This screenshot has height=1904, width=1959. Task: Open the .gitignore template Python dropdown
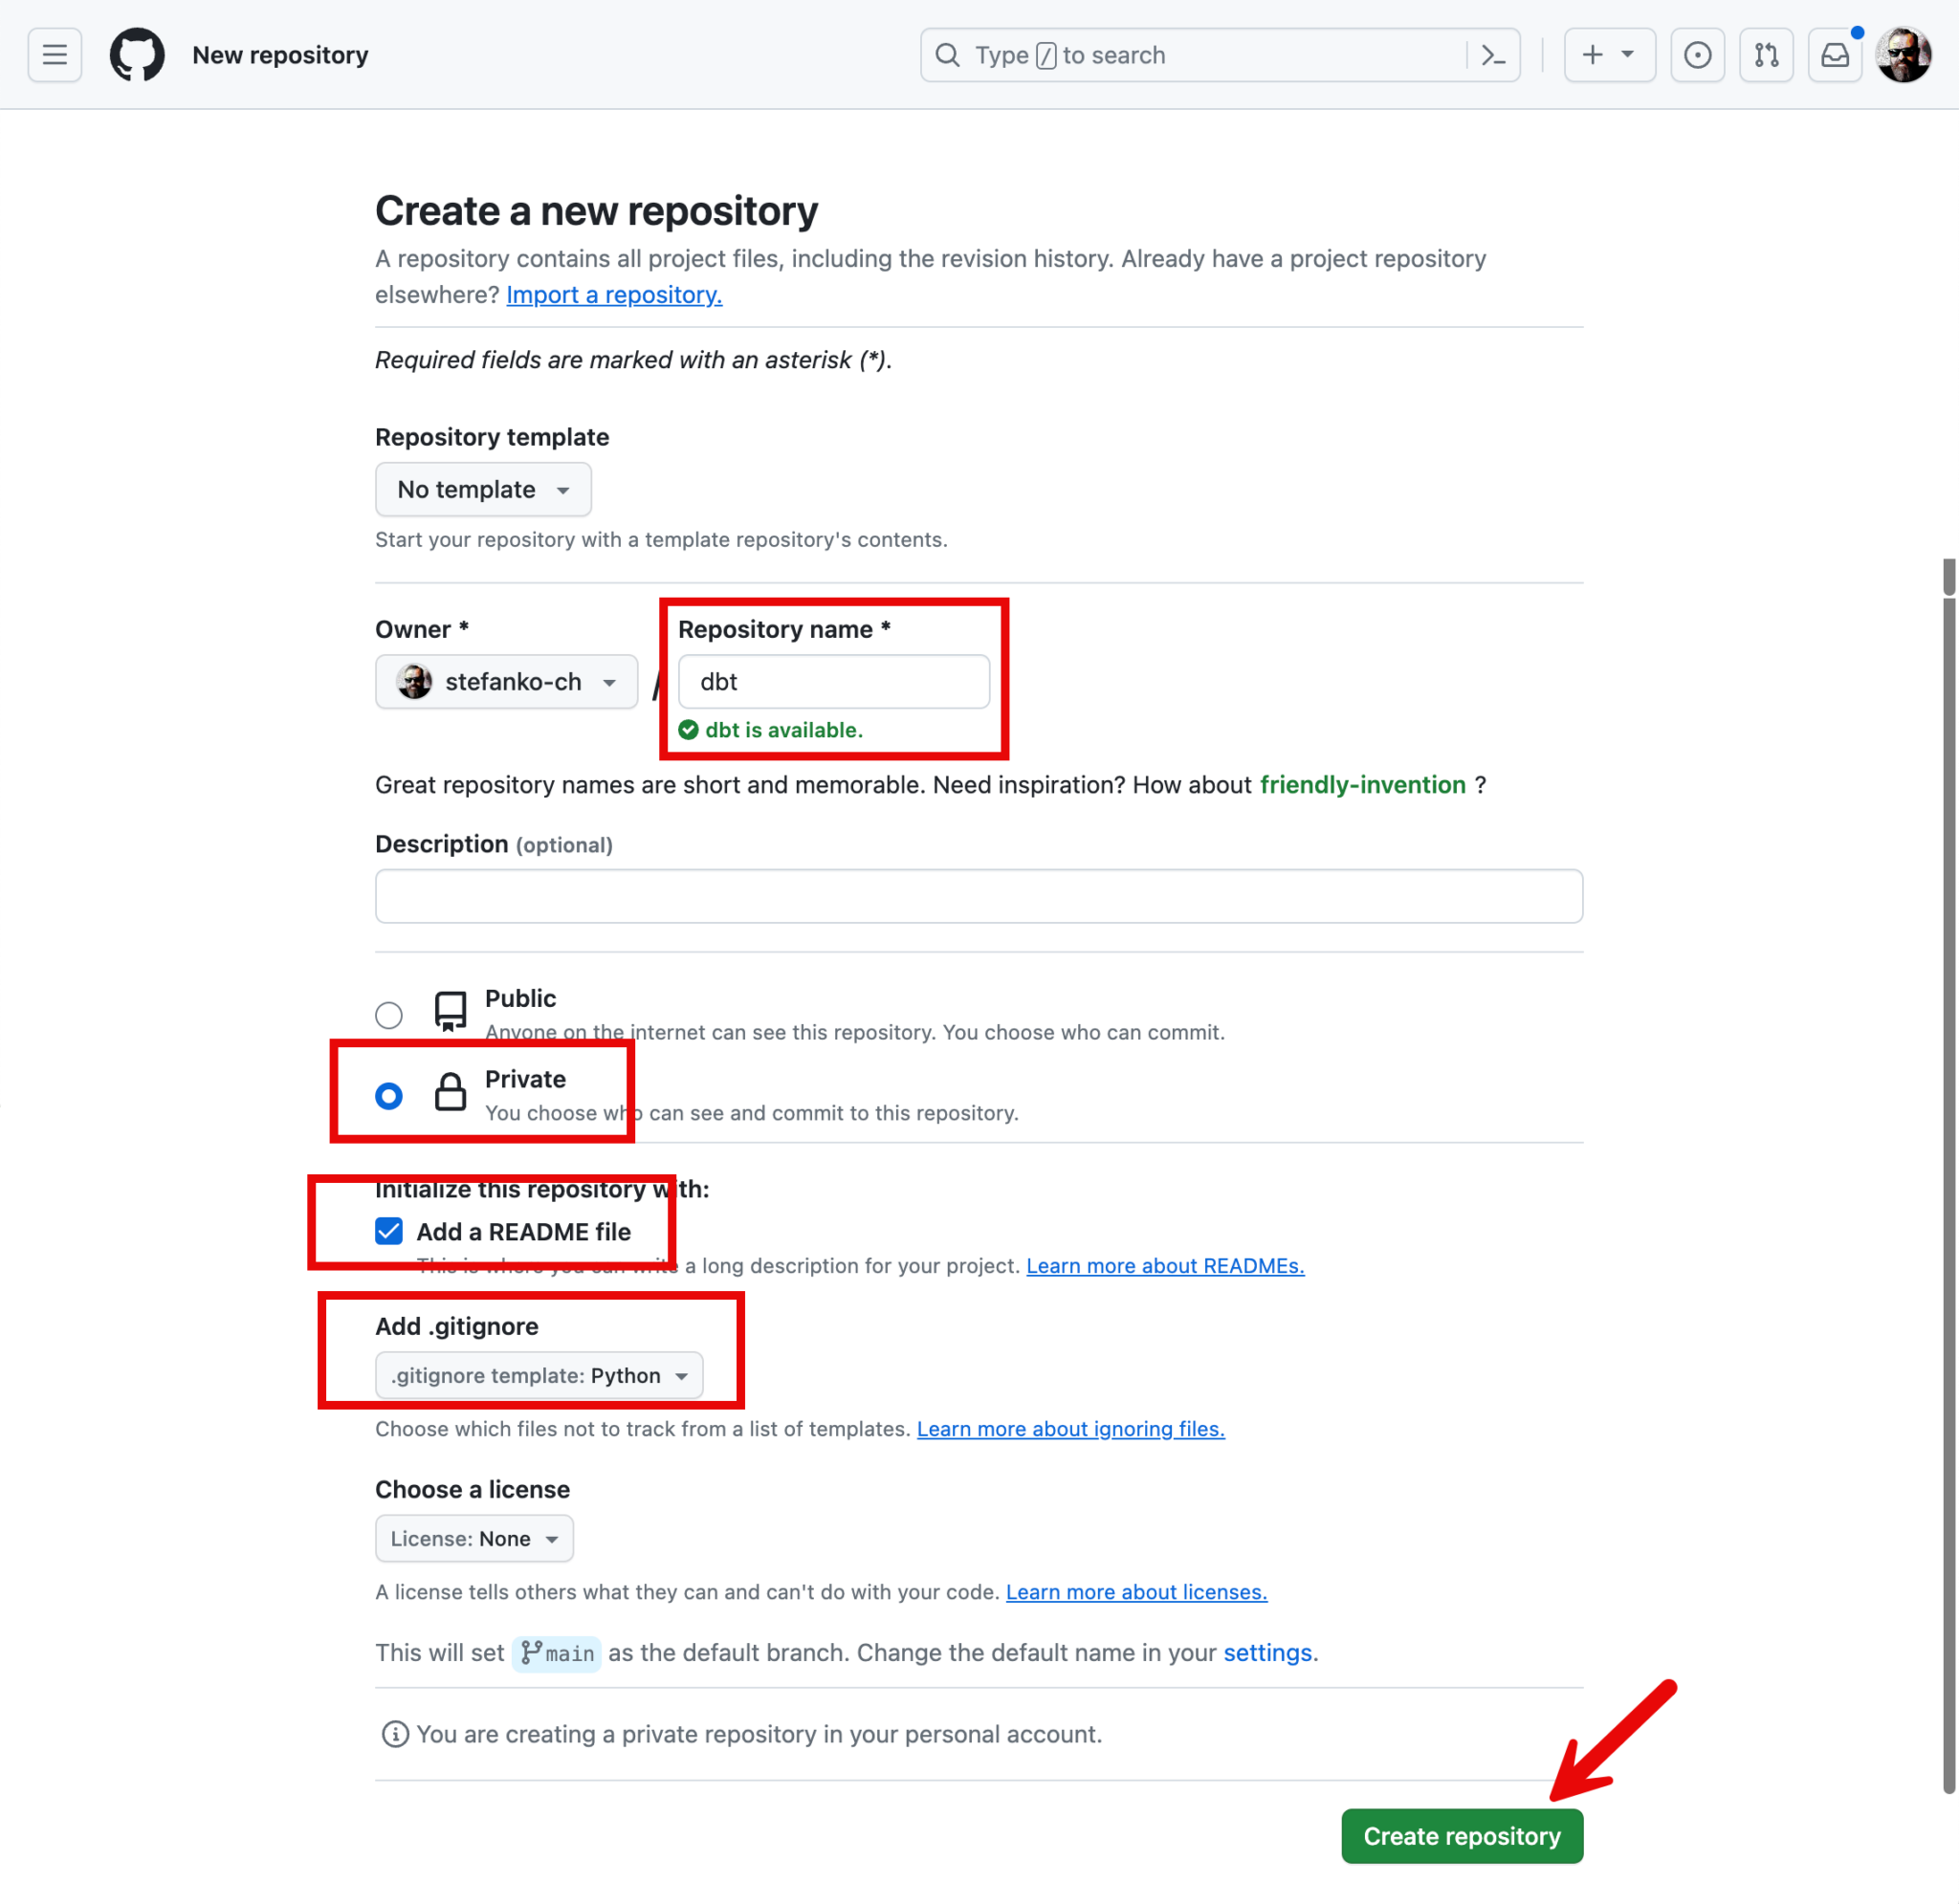(x=539, y=1375)
